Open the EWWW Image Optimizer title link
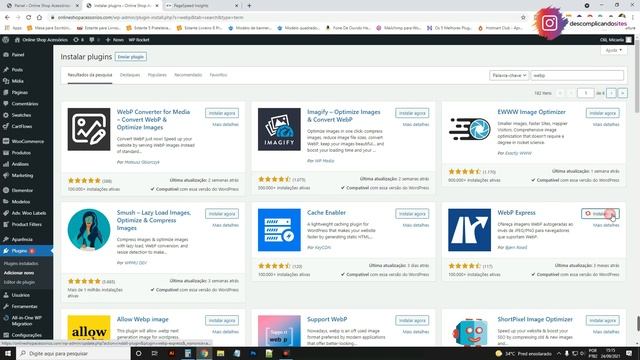This screenshot has width=640, height=360. [x=531, y=112]
